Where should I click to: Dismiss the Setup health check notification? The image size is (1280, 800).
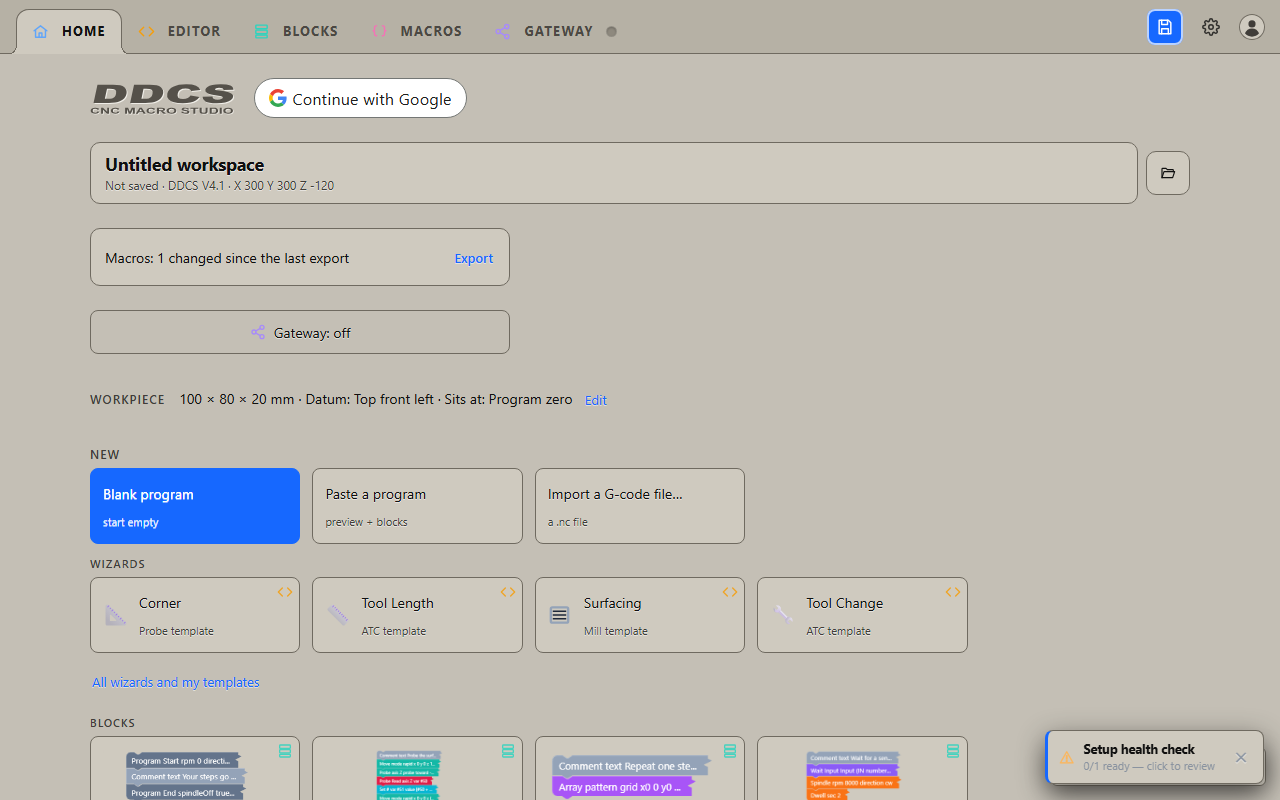(x=1241, y=757)
